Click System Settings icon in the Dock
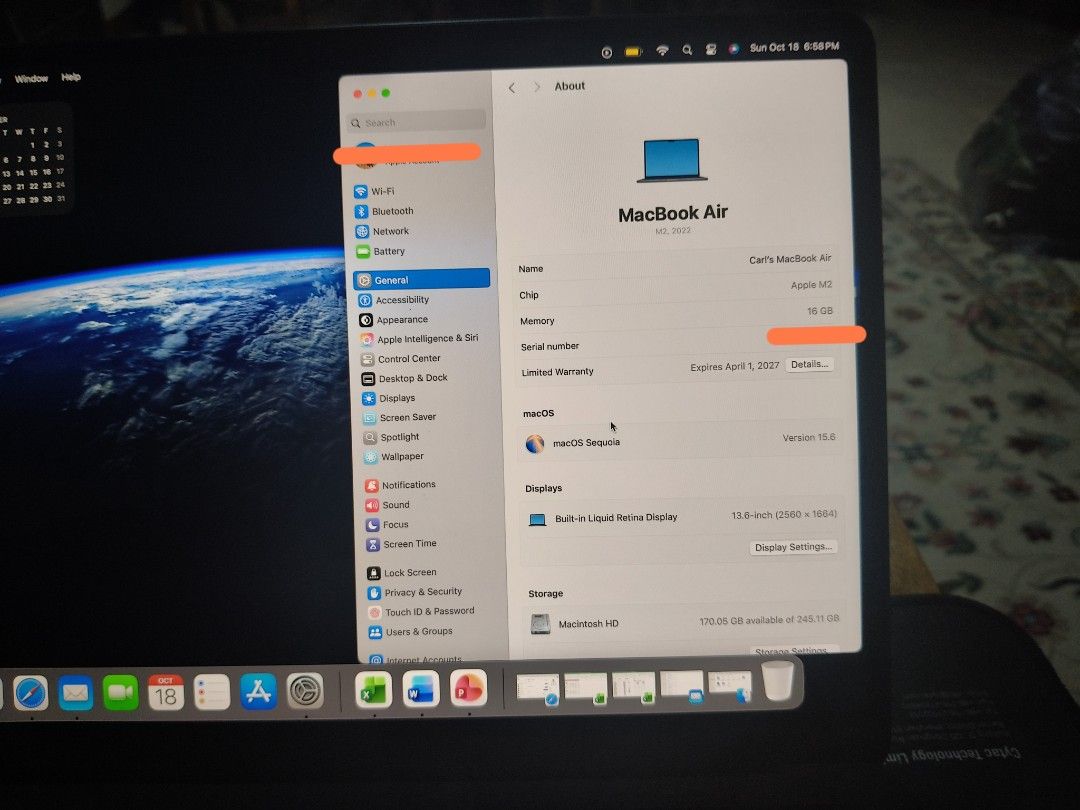 click(305, 691)
